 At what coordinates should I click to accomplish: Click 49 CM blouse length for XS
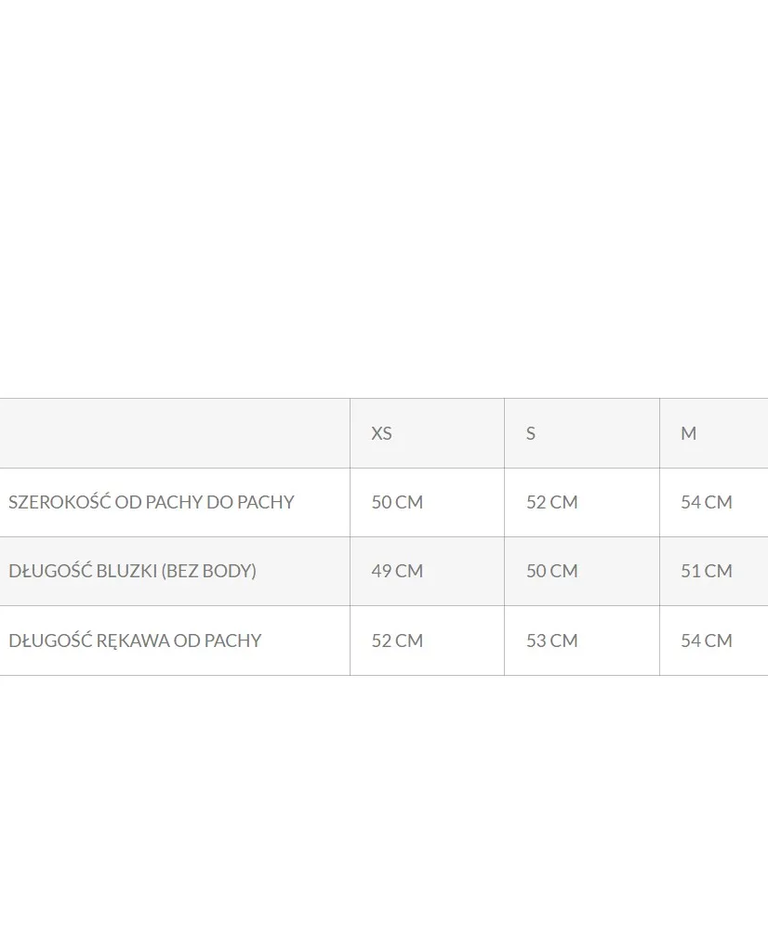(x=397, y=571)
